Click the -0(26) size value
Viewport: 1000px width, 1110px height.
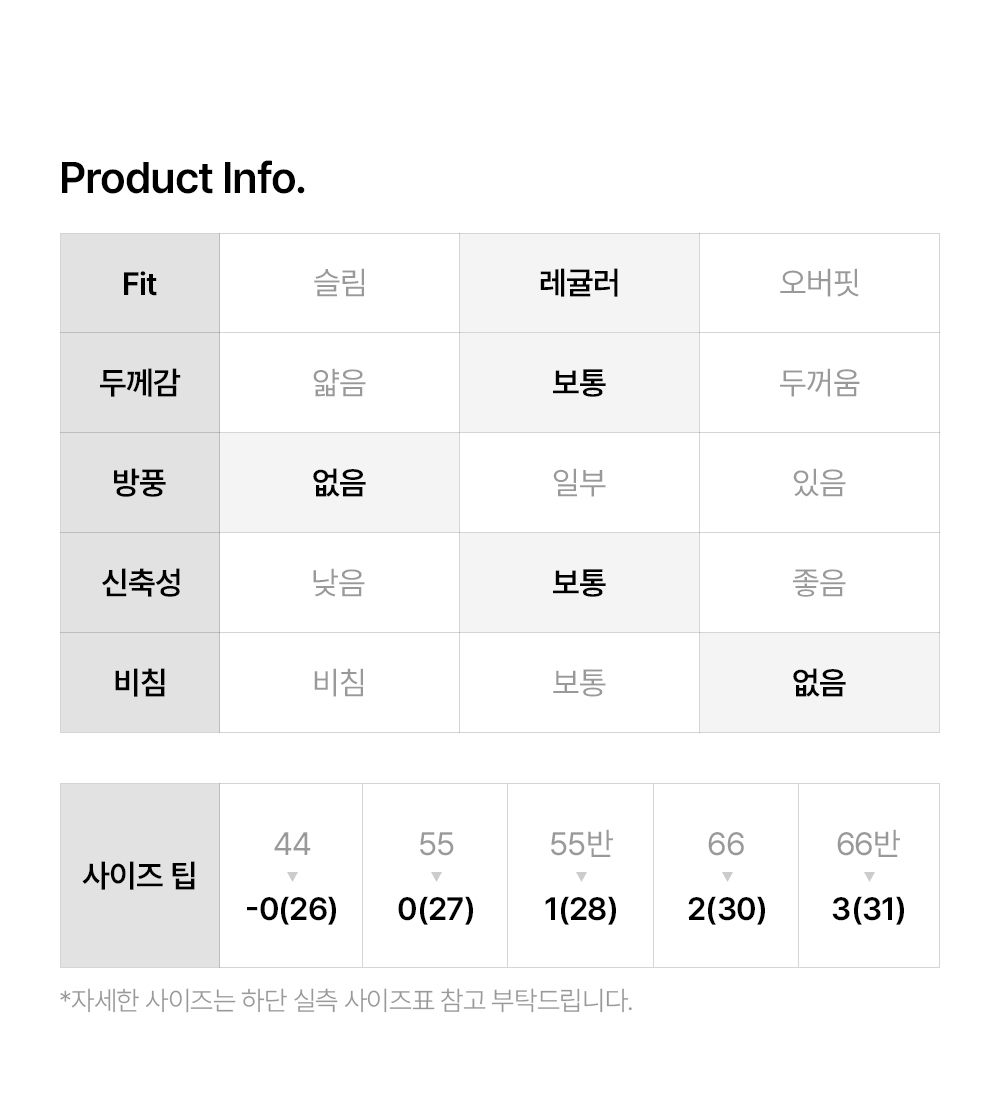pos(292,910)
